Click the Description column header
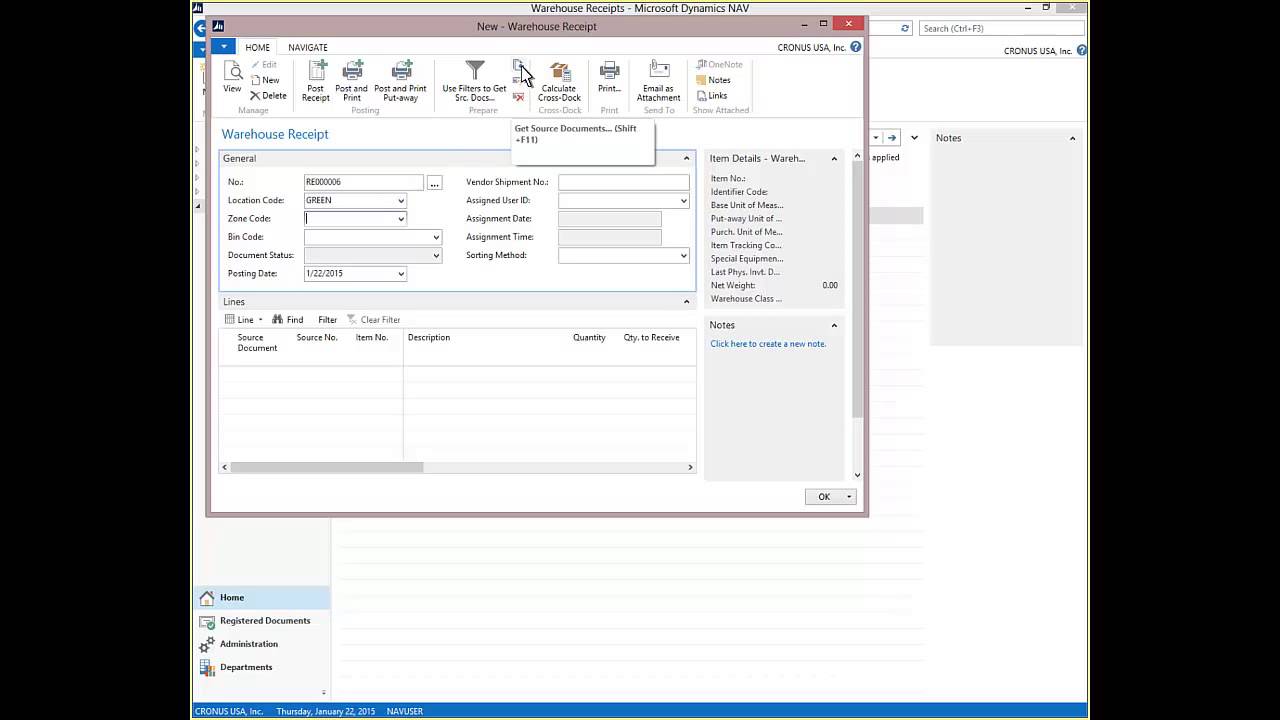 [429, 338]
